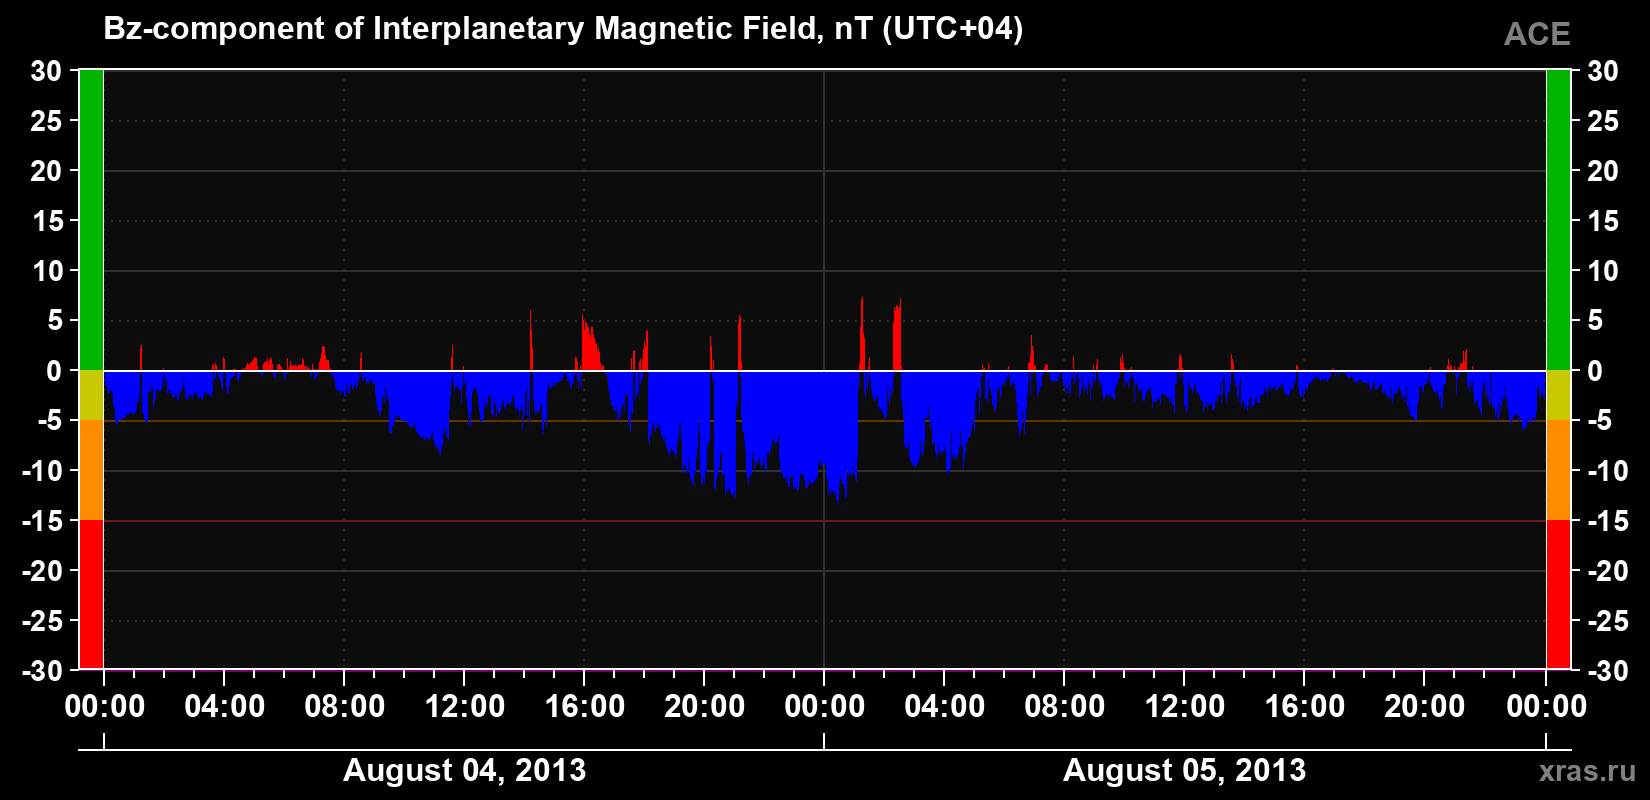Click the -10 value on right y-axis
This screenshot has height=800, width=1650.
[1608, 471]
